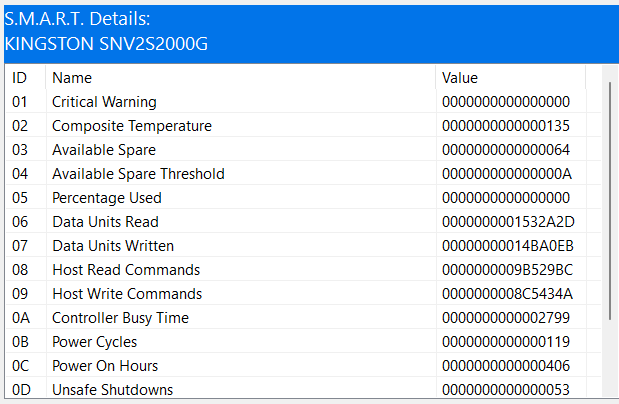The image size is (619, 404).
Task: Select the Power On Hours row
Action: pos(303,366)
